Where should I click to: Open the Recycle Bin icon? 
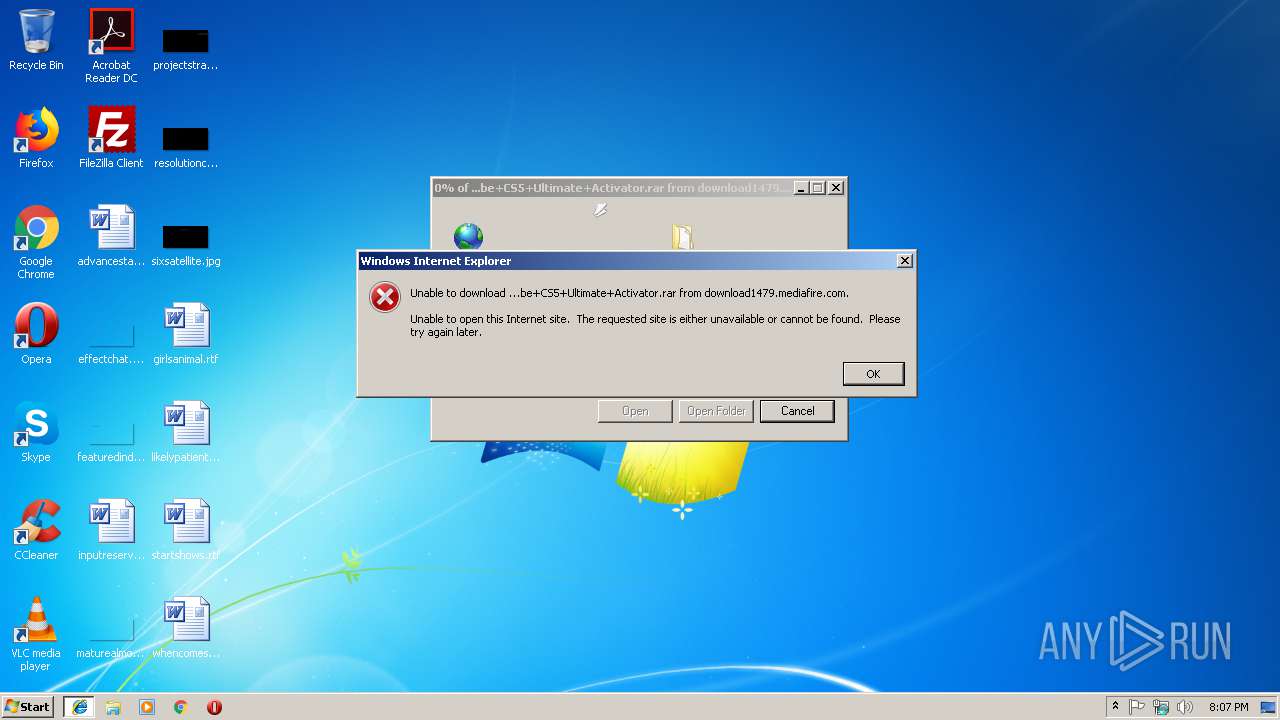pyautogui.click(x=36, y=41)
